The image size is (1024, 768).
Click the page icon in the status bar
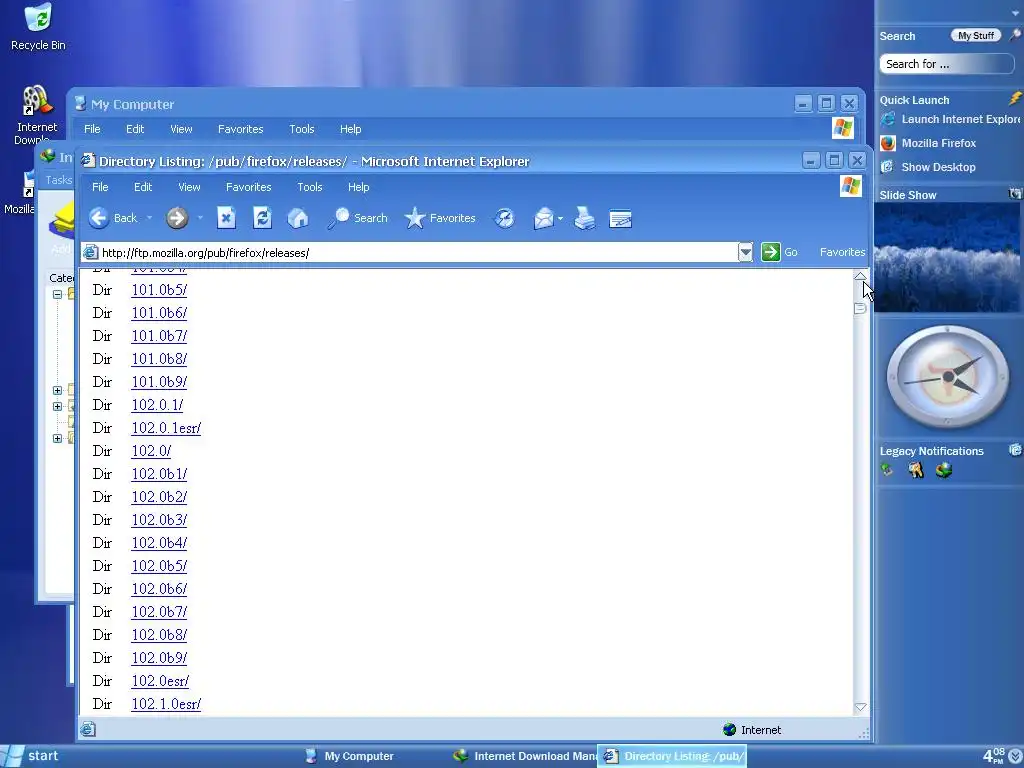(x=88, y=729)
